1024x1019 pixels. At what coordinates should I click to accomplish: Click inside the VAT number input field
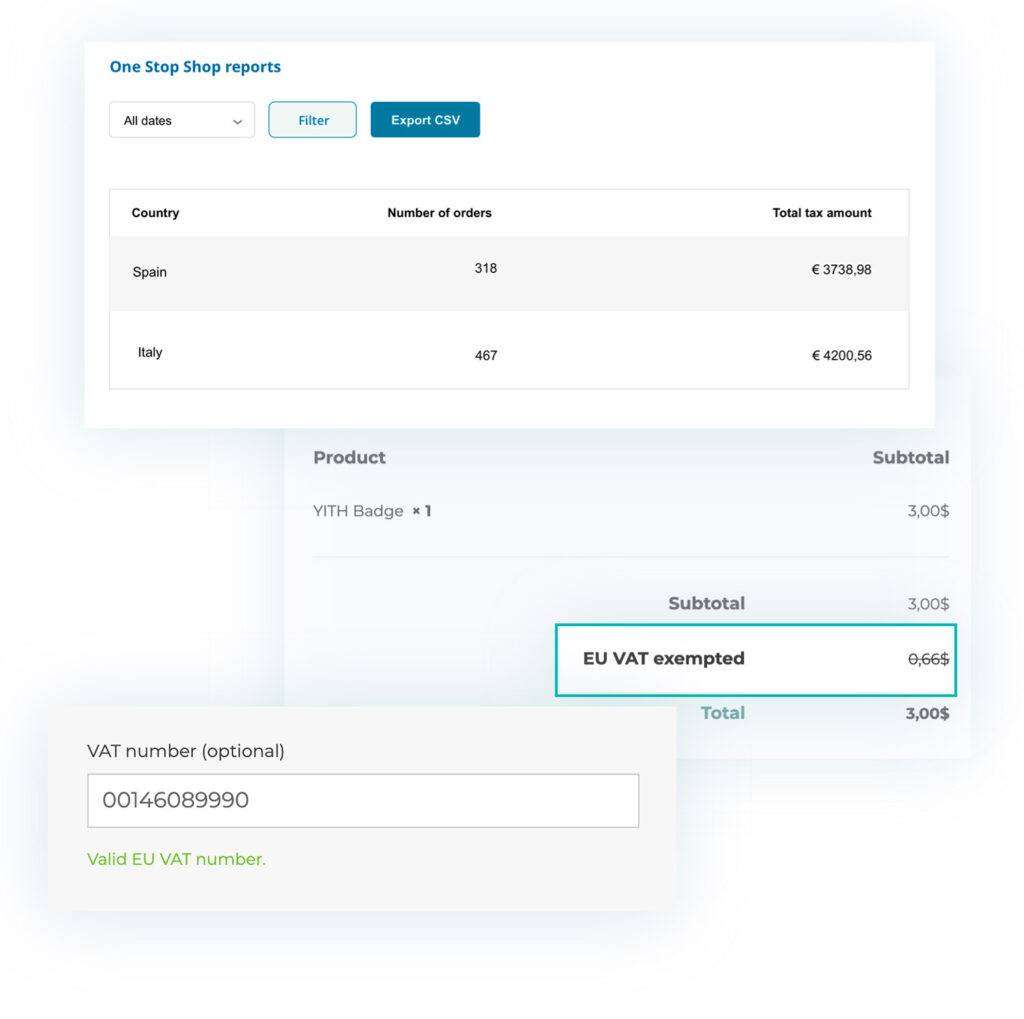click(x=363, y=800)
